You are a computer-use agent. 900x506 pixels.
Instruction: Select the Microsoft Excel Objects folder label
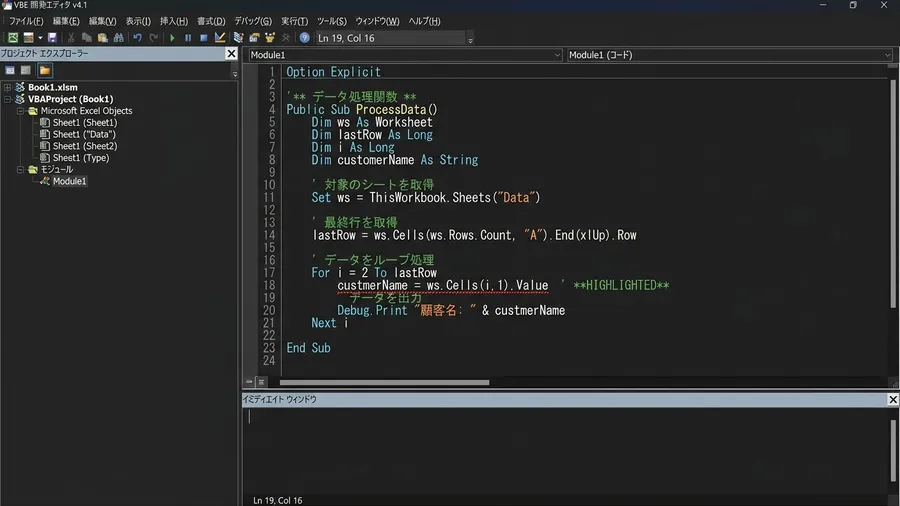[86, 111]
